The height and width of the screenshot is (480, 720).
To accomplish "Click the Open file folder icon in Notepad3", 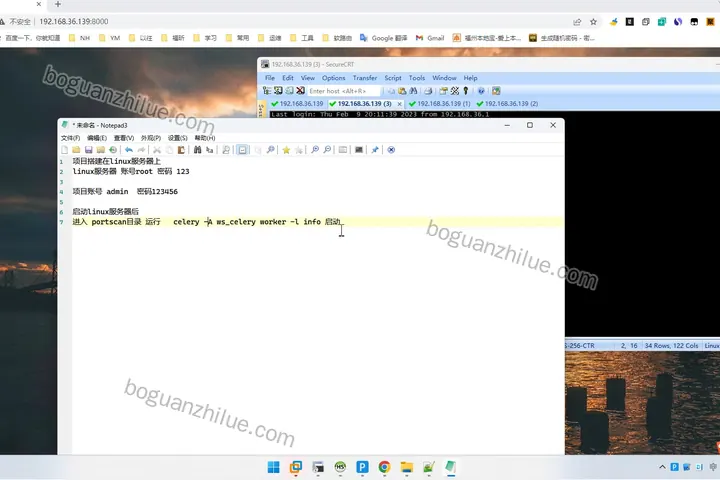I will (x=76, y=150).
